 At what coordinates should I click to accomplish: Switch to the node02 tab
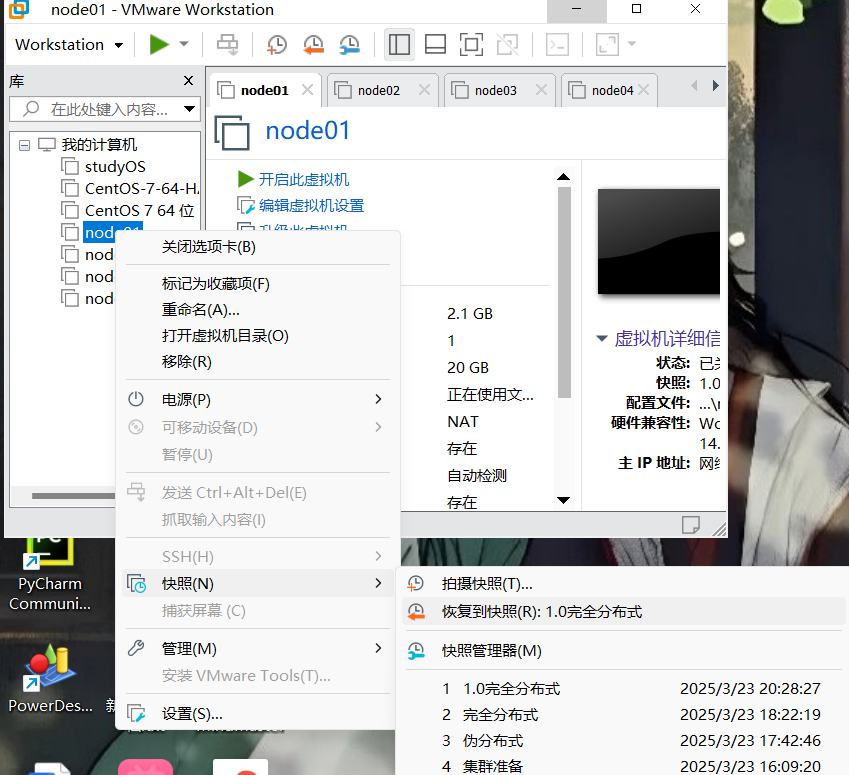point(378,90)
